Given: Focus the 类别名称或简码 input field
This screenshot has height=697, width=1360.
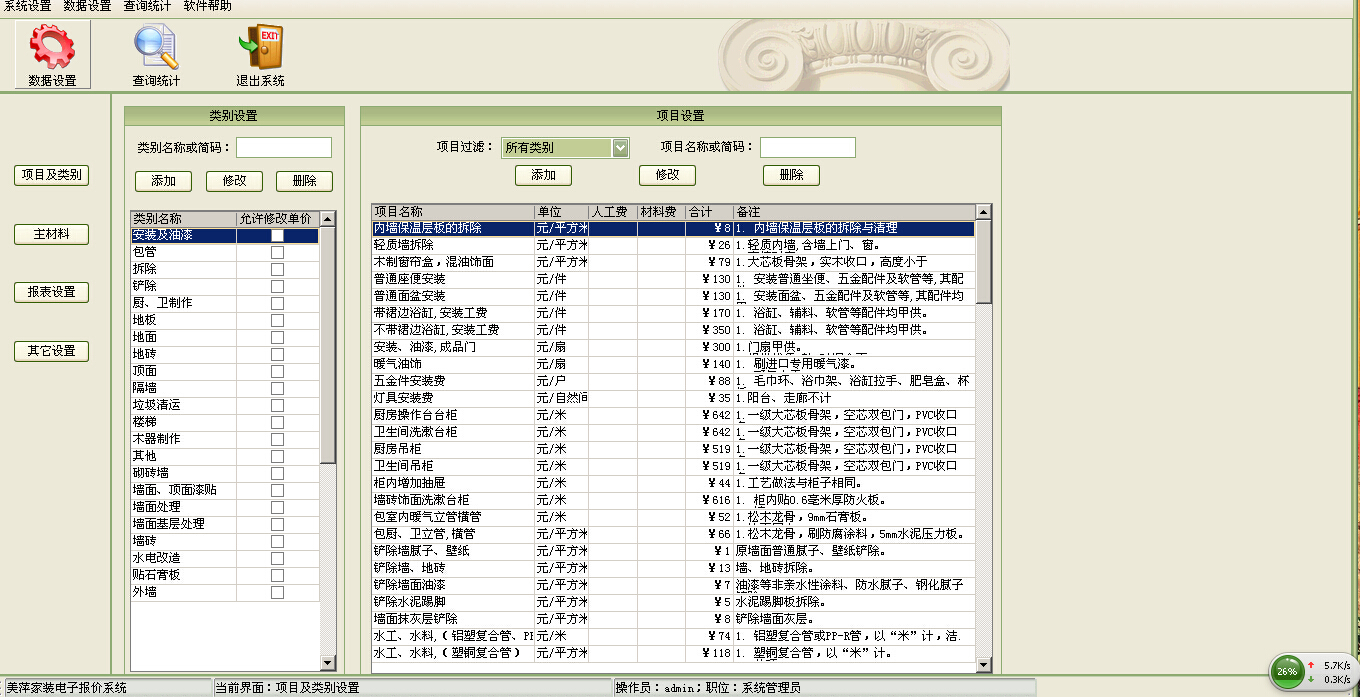Looking at the screenshot, I should pyautogui.click(x=284, y=148).
